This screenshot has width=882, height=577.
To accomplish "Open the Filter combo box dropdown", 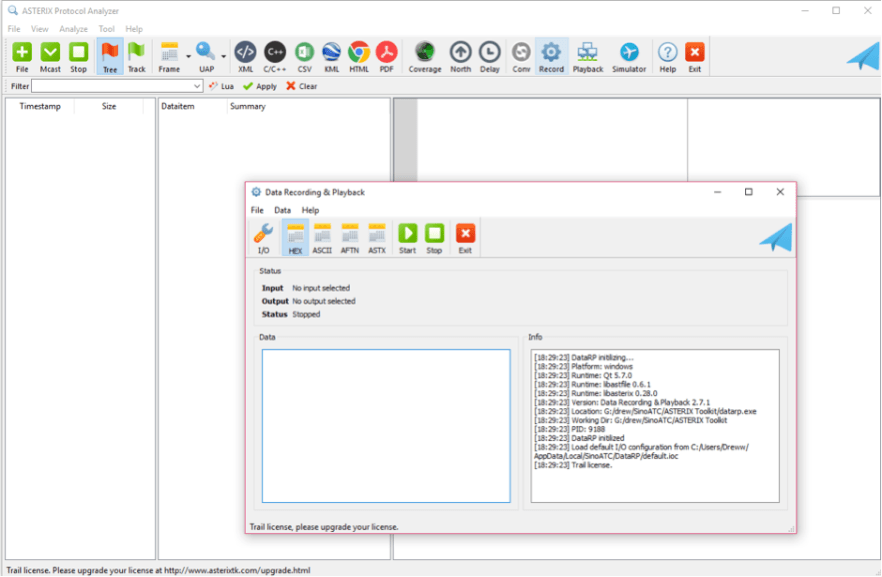I will click(x=197, y=86).
